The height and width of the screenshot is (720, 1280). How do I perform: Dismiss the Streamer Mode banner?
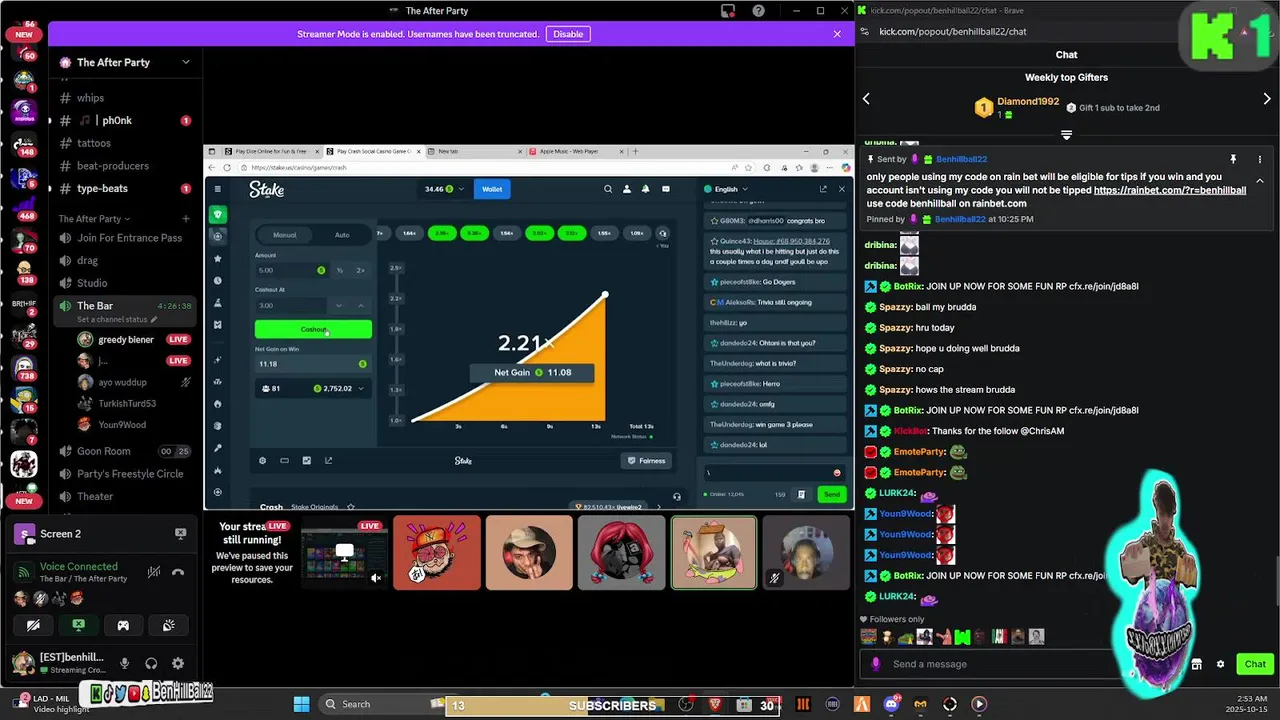[x=837, y=34]
